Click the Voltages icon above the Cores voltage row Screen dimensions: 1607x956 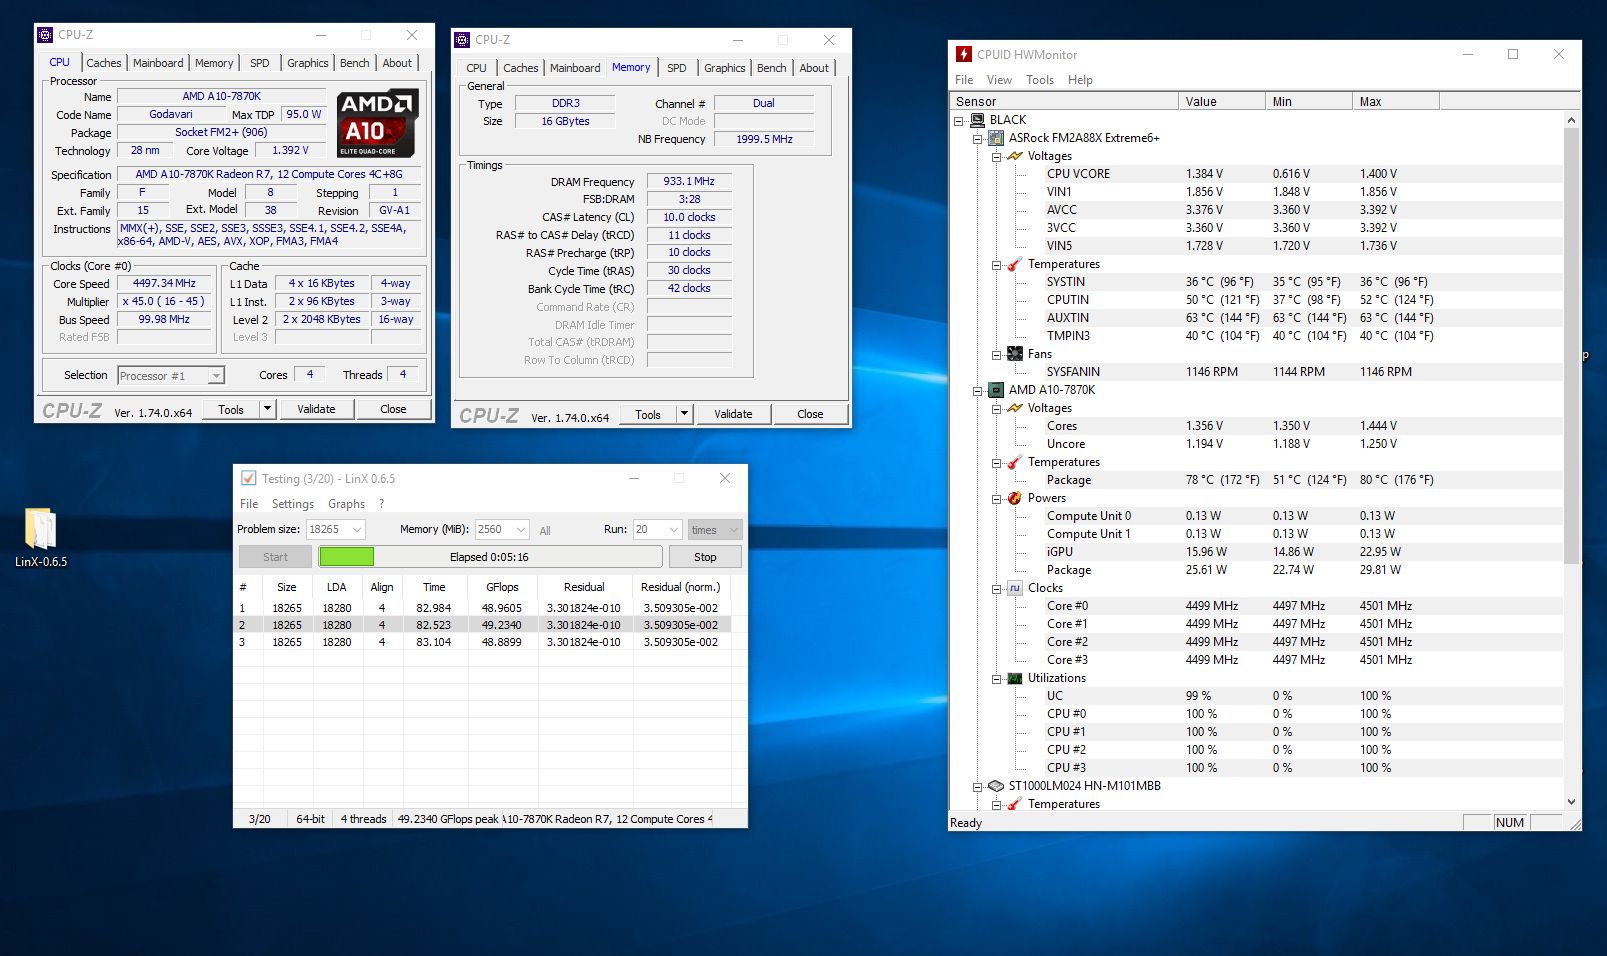pyautogui.click(x=1015, y=408)
